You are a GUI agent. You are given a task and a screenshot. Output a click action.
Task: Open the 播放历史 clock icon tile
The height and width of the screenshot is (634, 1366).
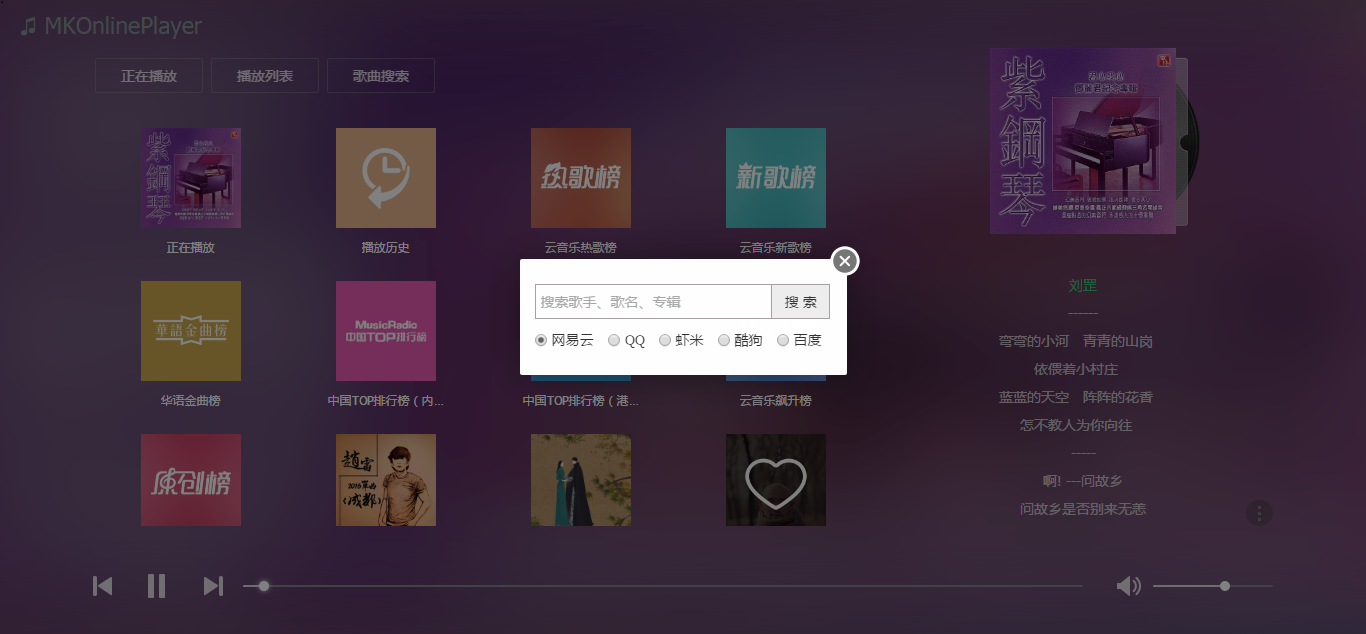[x=386, y=178]
